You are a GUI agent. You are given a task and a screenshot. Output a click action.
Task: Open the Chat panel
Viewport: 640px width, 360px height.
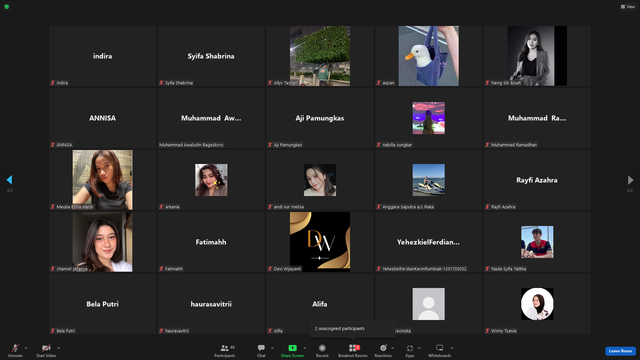pyautogui.click(x=261, y=350)
